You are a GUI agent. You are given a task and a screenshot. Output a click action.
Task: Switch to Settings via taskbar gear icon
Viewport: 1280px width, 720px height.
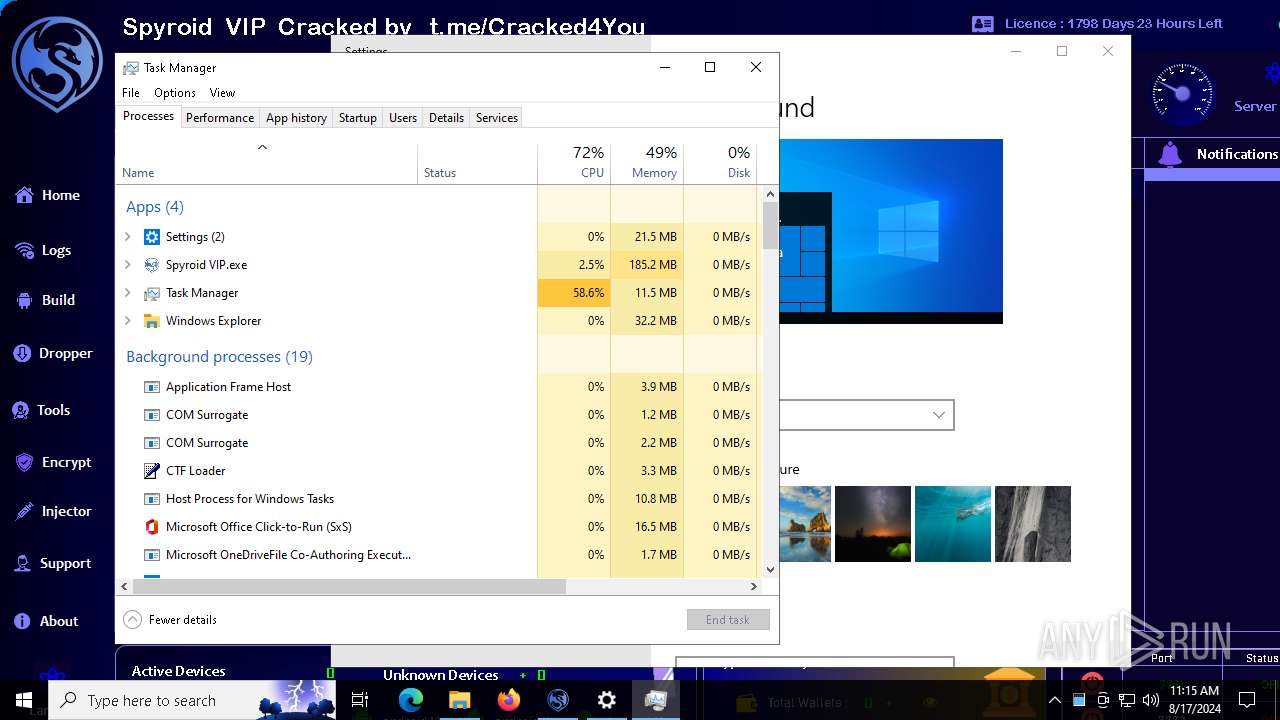(607, 700)
